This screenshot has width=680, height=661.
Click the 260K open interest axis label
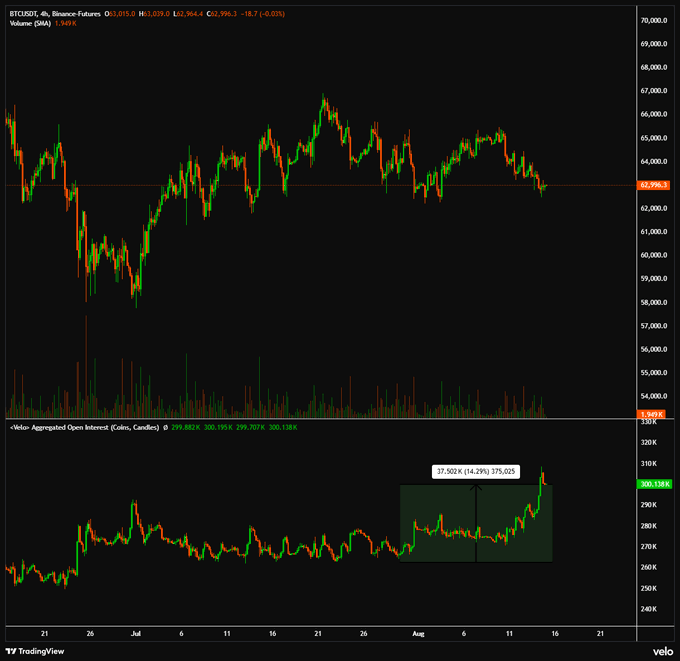[649, 567]
